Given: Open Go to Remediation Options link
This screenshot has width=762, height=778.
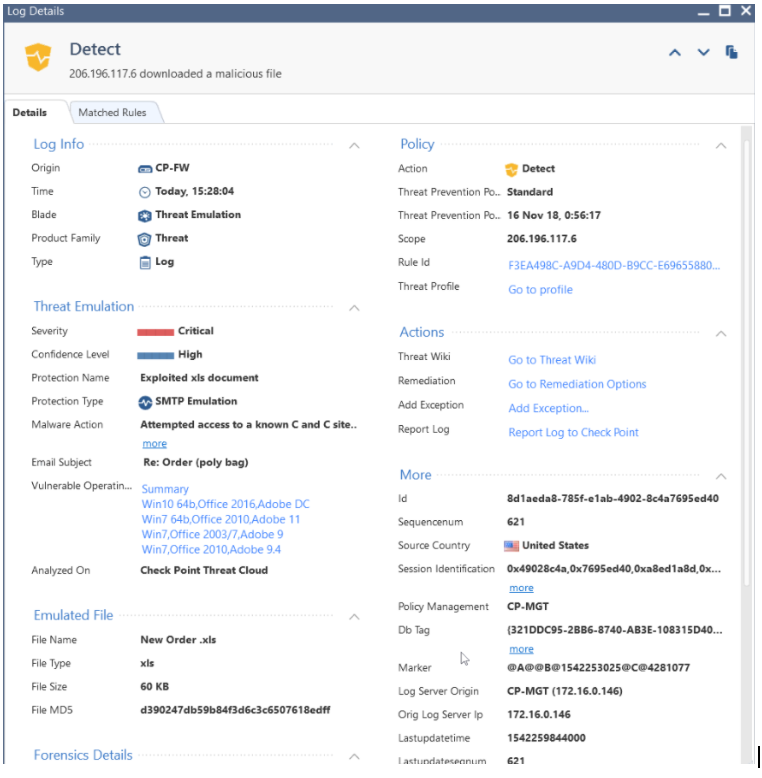Looking at the screenshot, I should (x=577, y=384).
